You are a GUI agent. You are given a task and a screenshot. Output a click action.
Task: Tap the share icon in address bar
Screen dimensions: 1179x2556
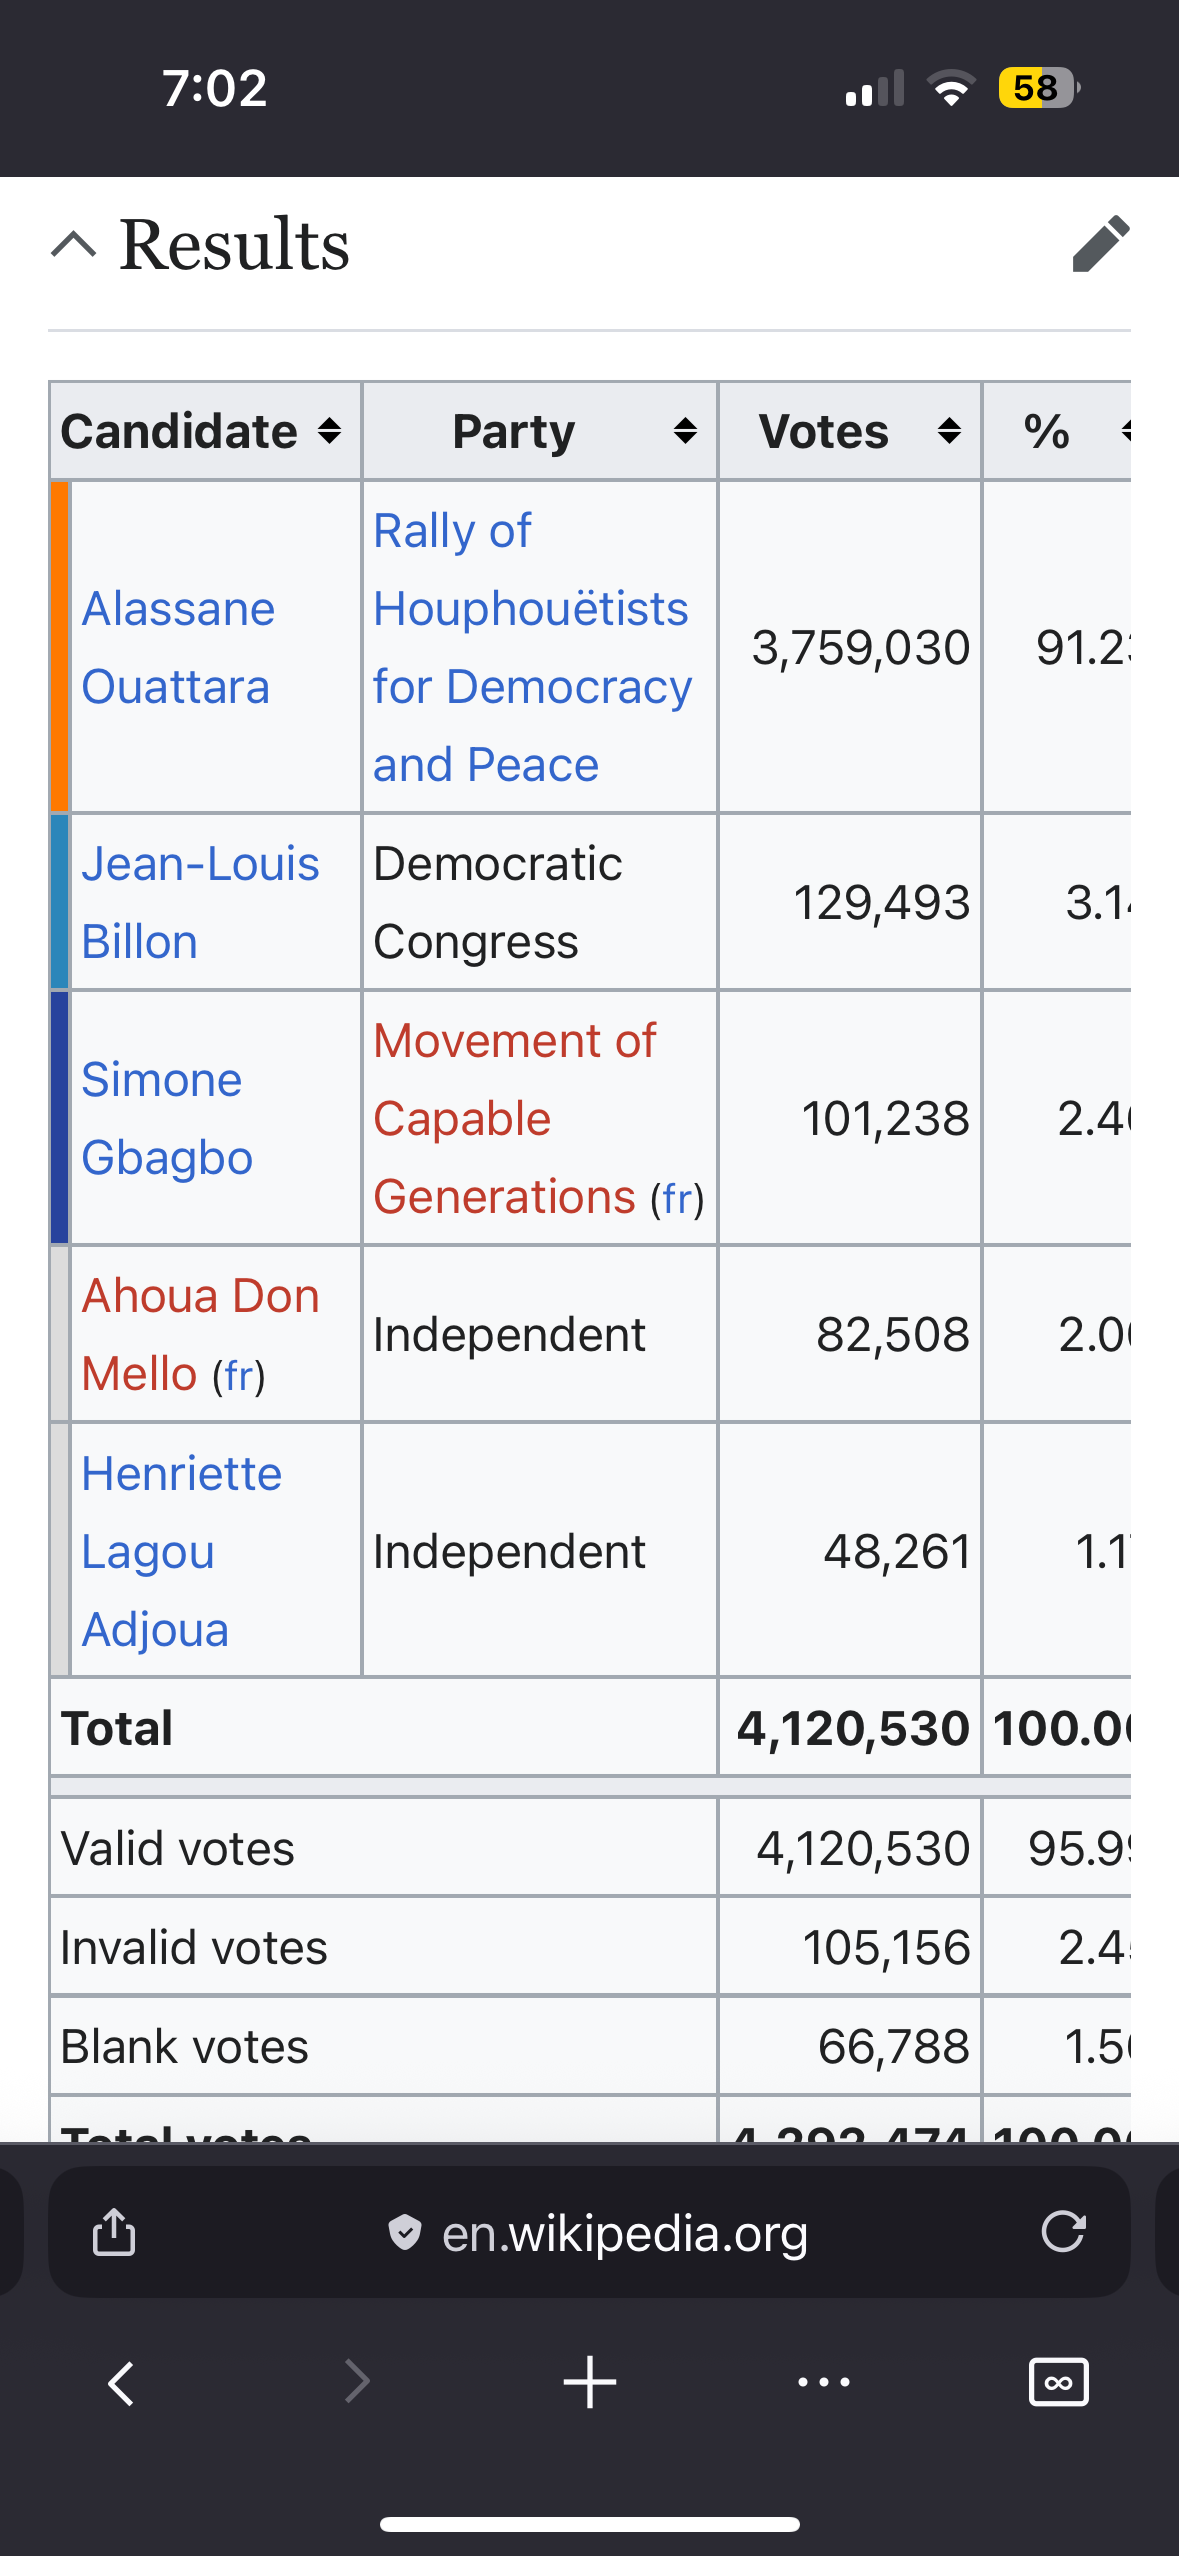pos(114,2232)
